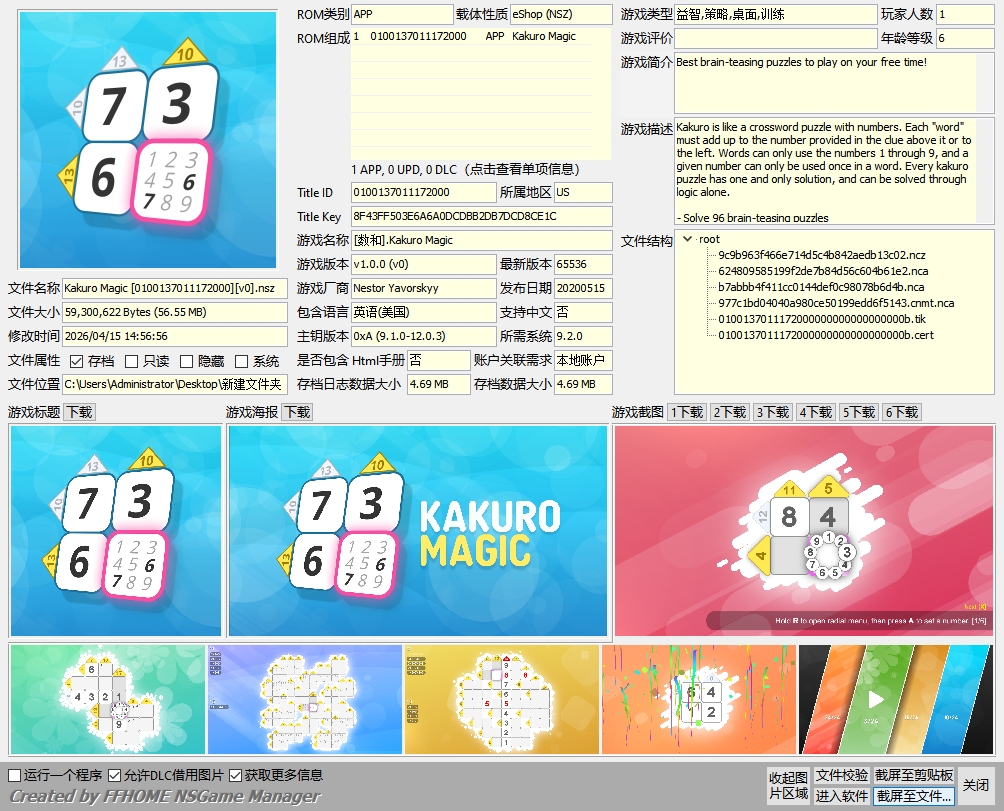The height and width of the screenshot is (811, 1004).
Task: Select the teal puzzle screenshot thumbnail
Action: tap(106, 699)
